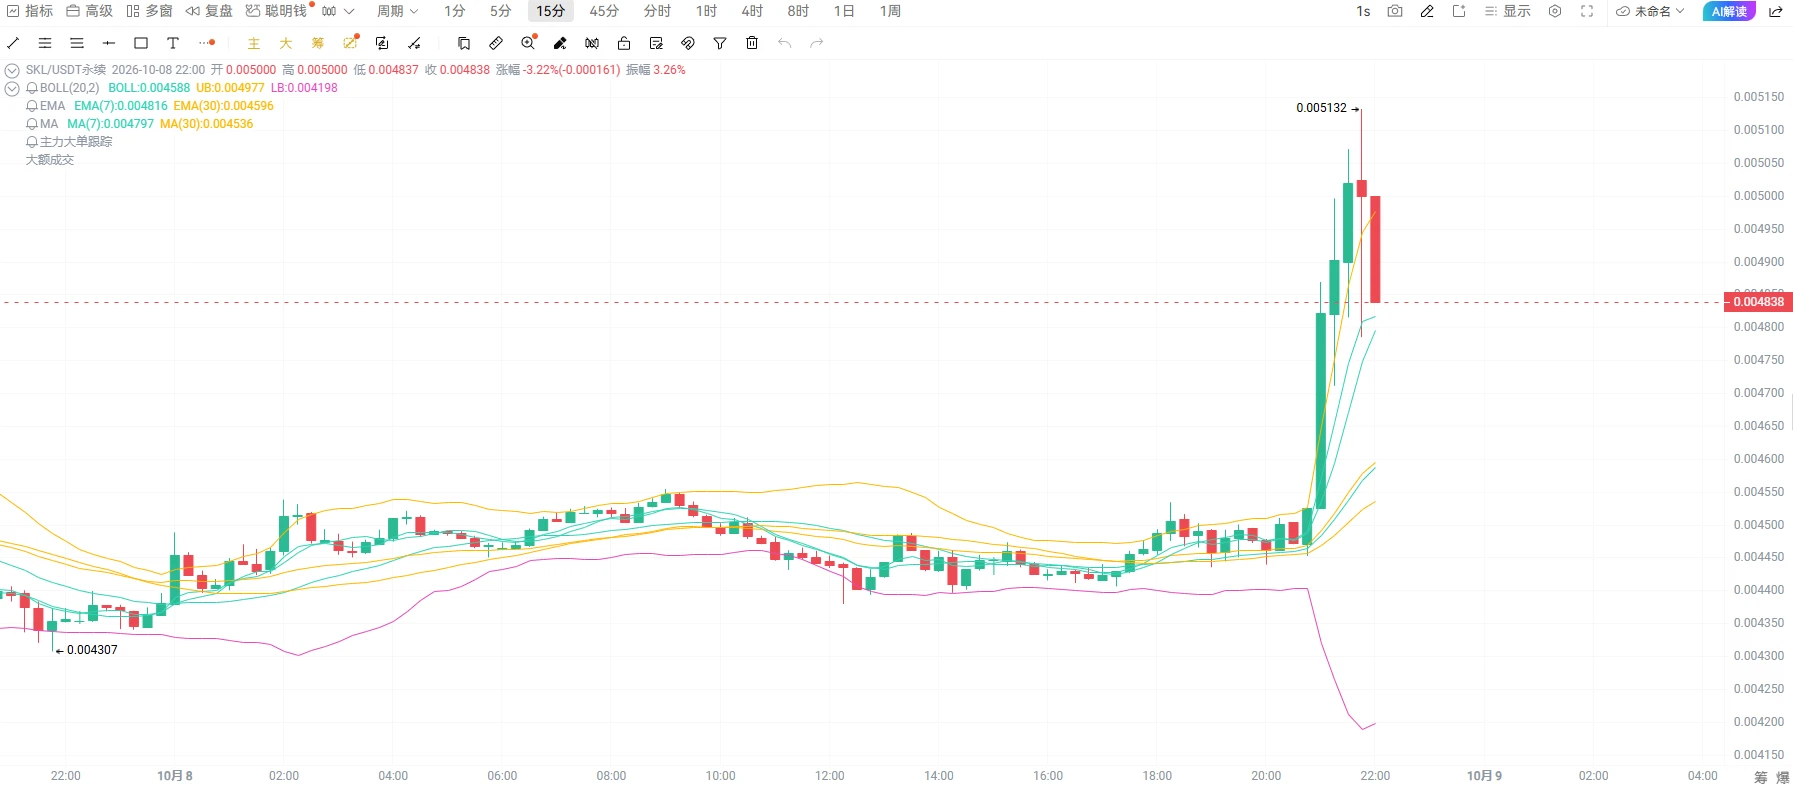Switch to the 1分 timeframe

(x=455, y=11)
